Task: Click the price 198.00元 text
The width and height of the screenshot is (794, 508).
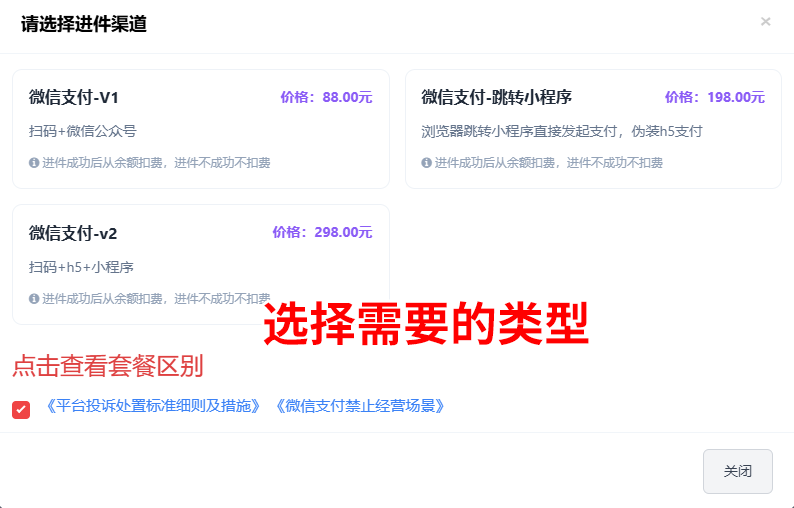Action: 714,97
